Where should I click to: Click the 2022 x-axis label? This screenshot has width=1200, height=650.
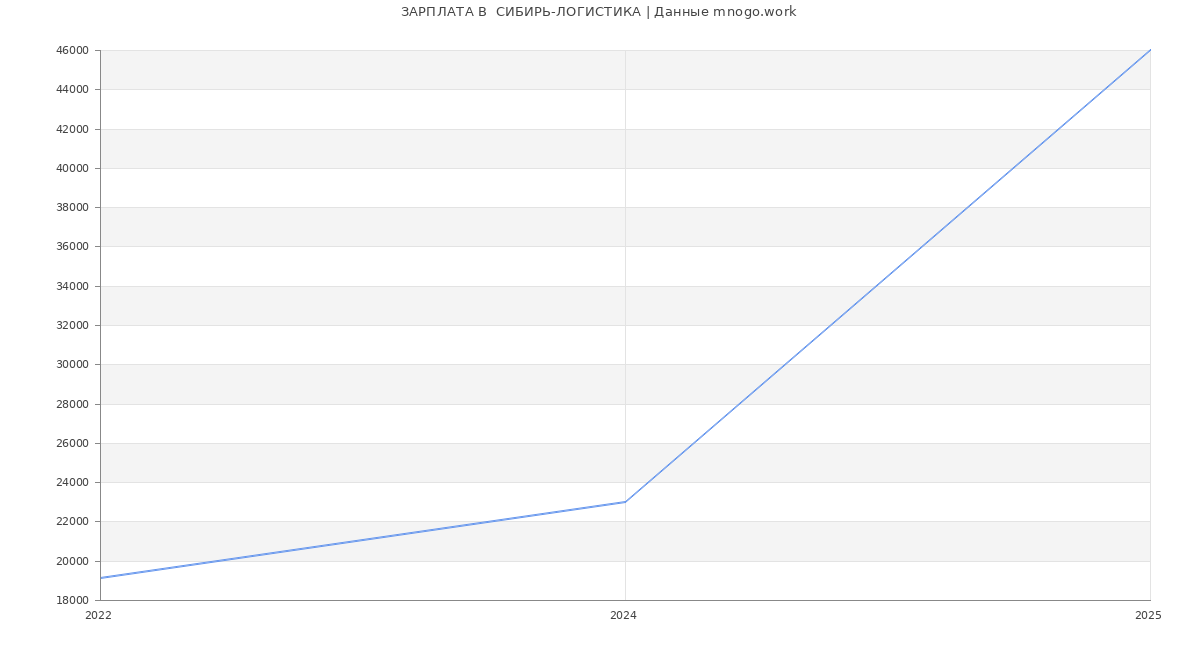coord(98,616)
